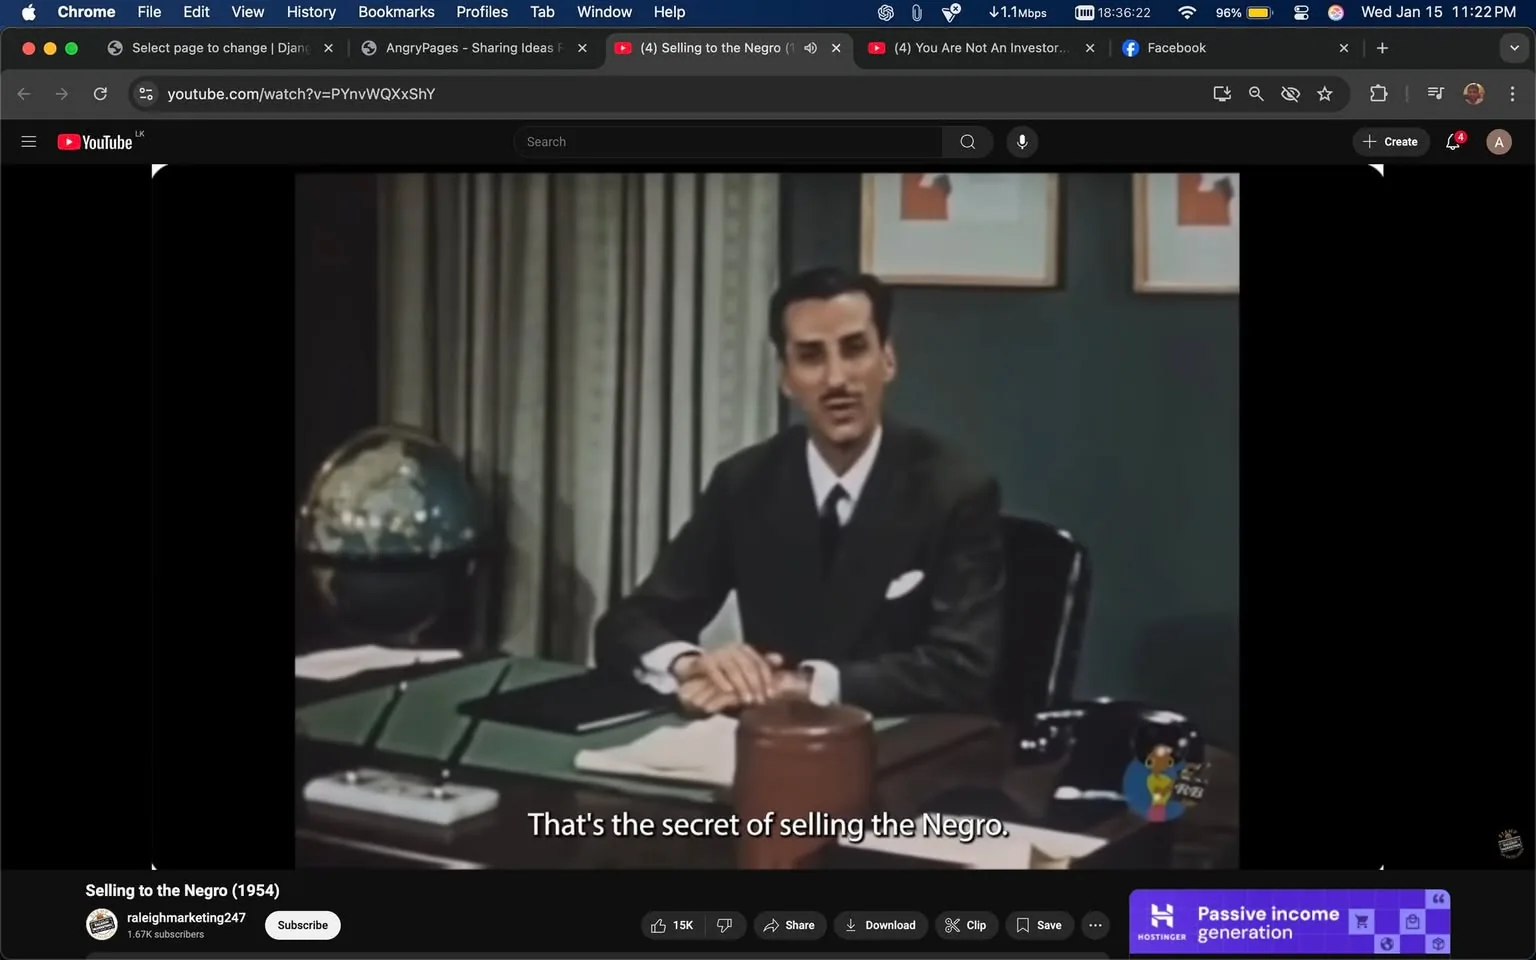Expand the tab search chevron
1536x960 pixels.
[x=1514, y=47]
